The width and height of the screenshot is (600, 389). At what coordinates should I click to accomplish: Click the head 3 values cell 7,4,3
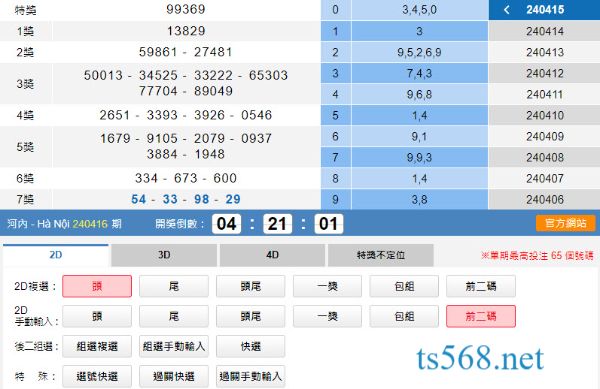(419, 73)
